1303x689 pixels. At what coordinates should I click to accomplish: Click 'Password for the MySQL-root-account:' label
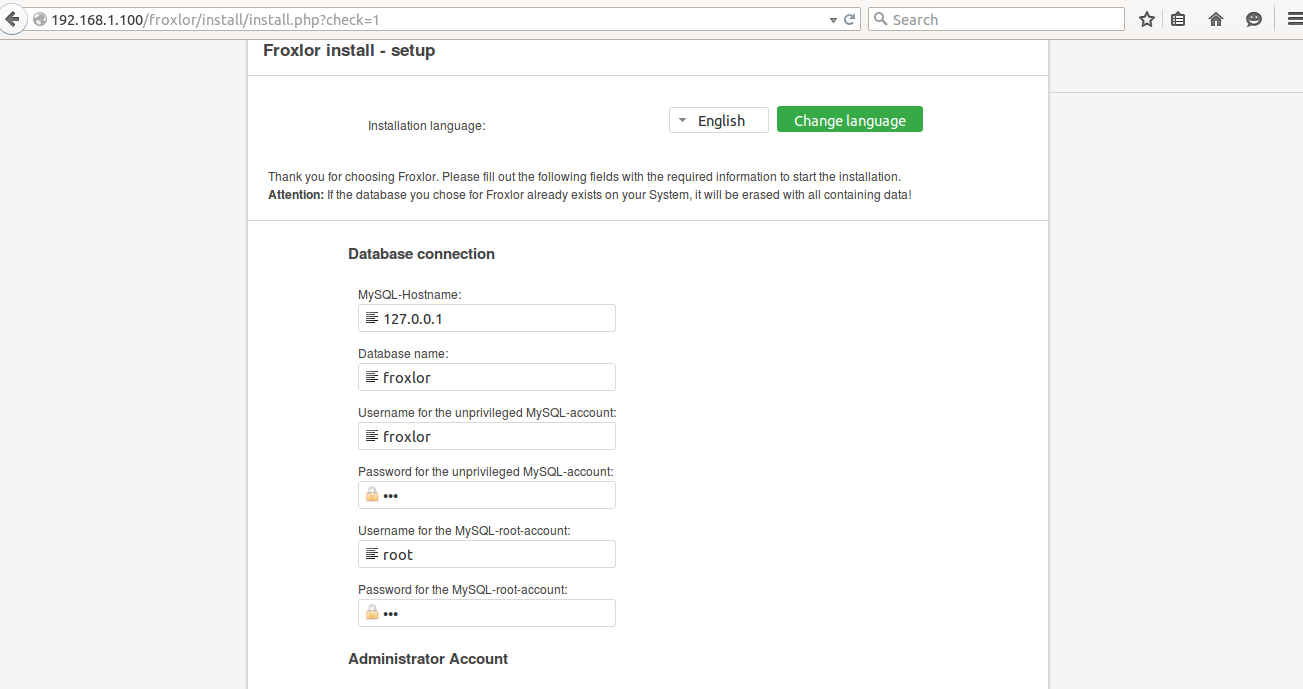point(463,590)
